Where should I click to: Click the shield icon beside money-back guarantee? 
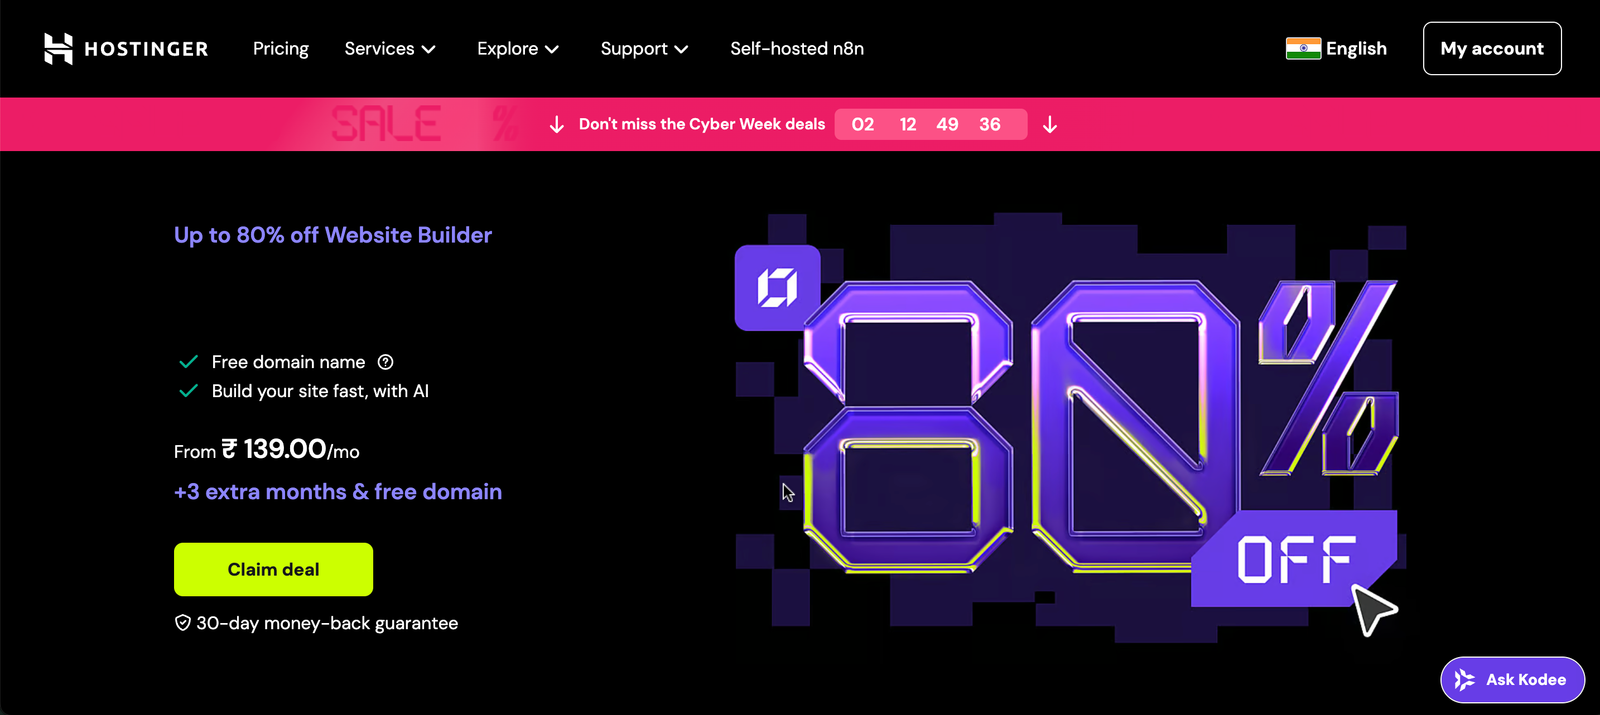pos(183,623)
